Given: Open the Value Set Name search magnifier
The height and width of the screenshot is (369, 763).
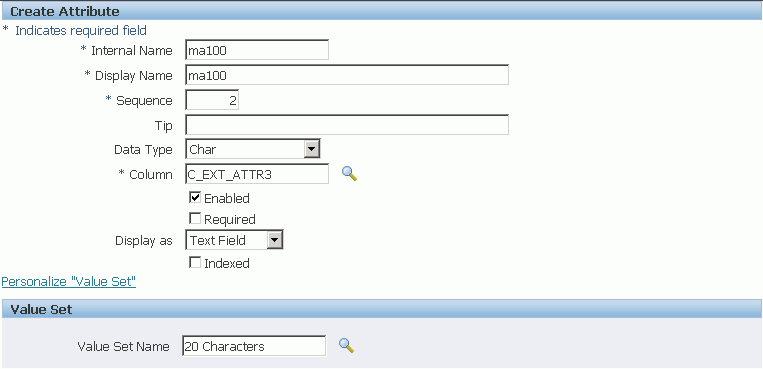Looking at the screenshot, I should (346, 346).
